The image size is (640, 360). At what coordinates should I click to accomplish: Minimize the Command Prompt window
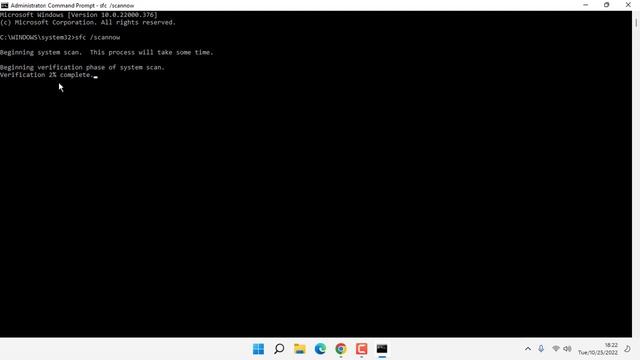(x=586, y=5)
